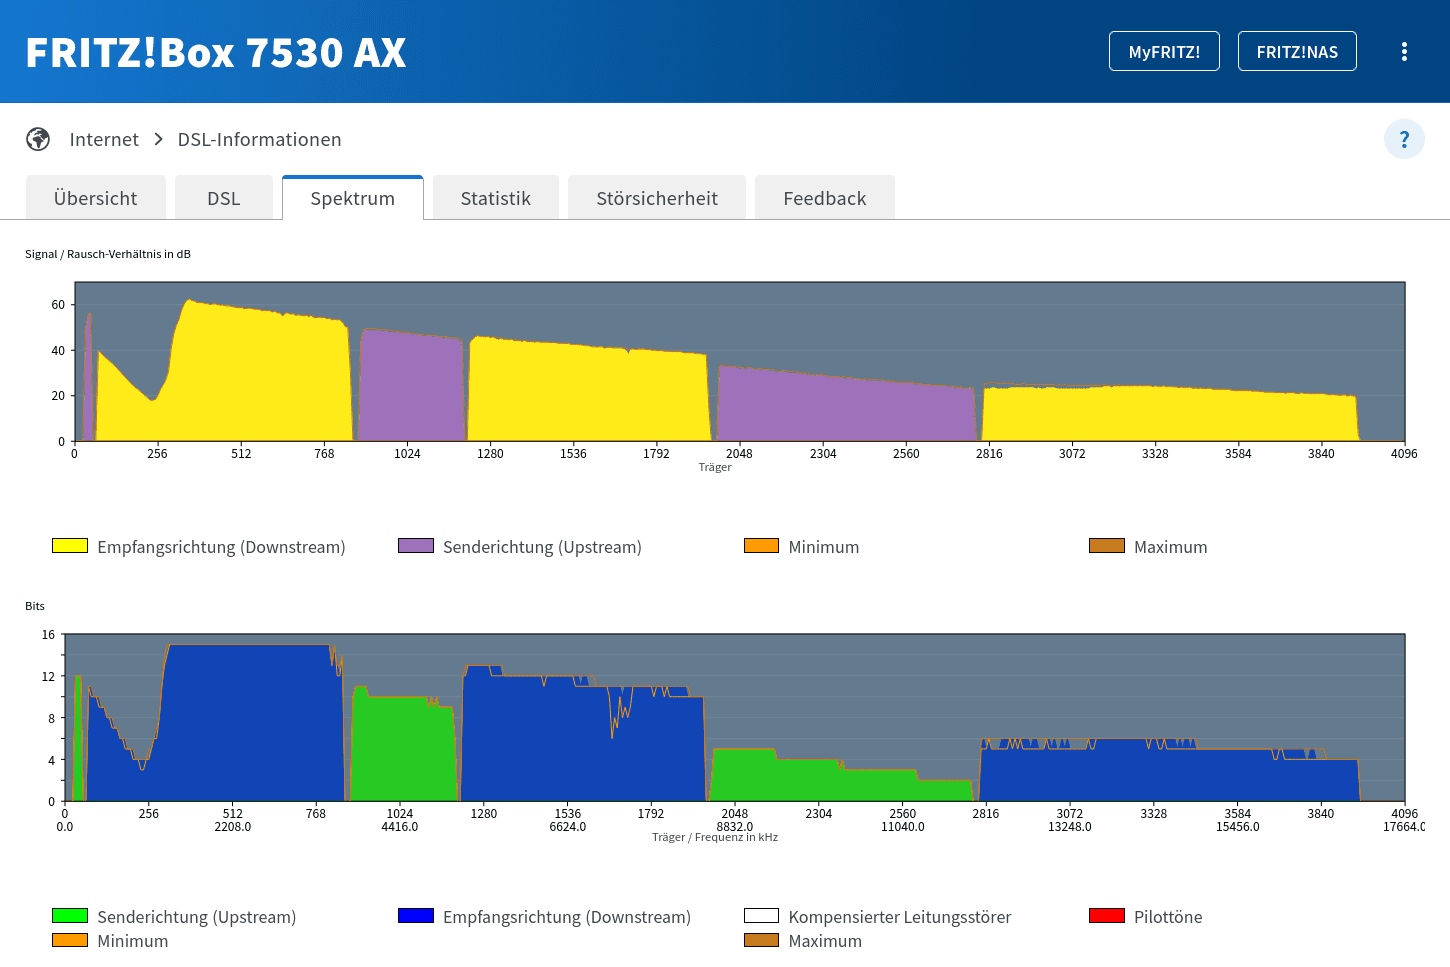
Task: Click the 13248.0 frequency axis value
Action: pos(1070,827)
